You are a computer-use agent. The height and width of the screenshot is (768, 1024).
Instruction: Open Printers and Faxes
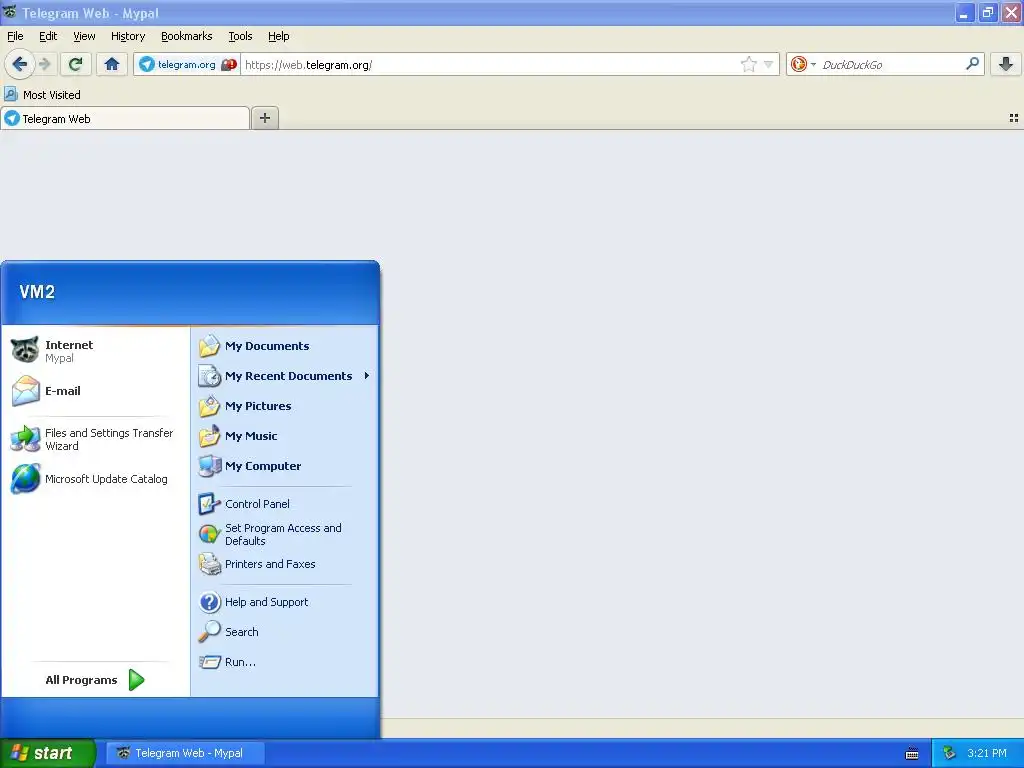(285, 564)
